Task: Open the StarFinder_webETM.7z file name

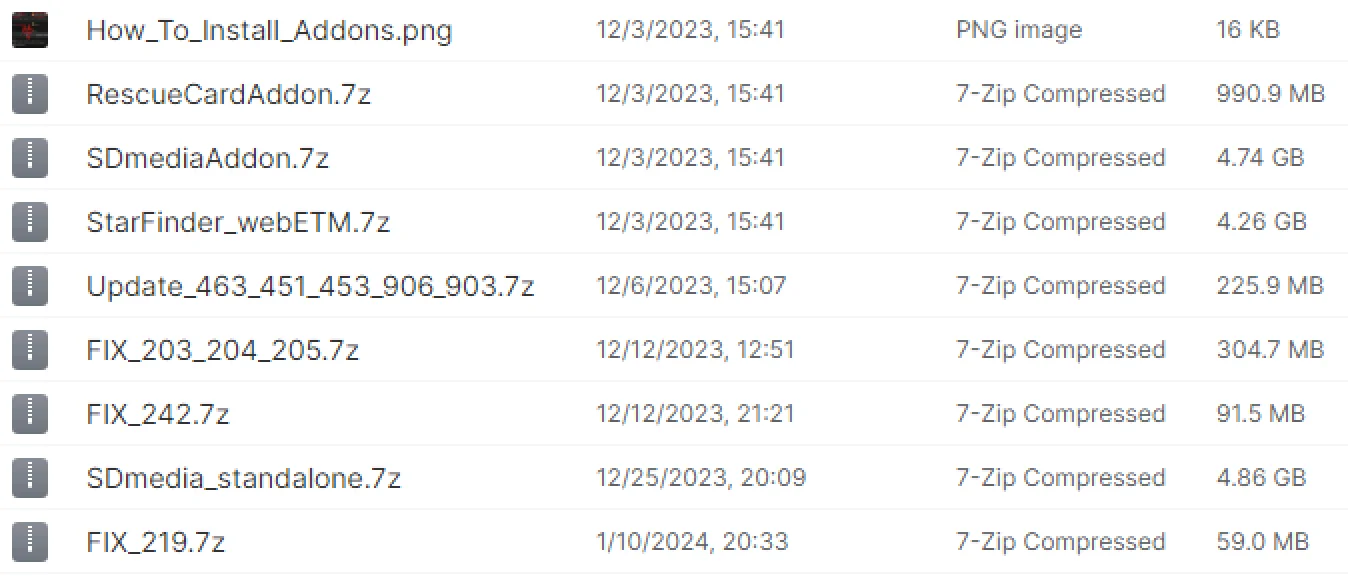Action: (238, 222)
